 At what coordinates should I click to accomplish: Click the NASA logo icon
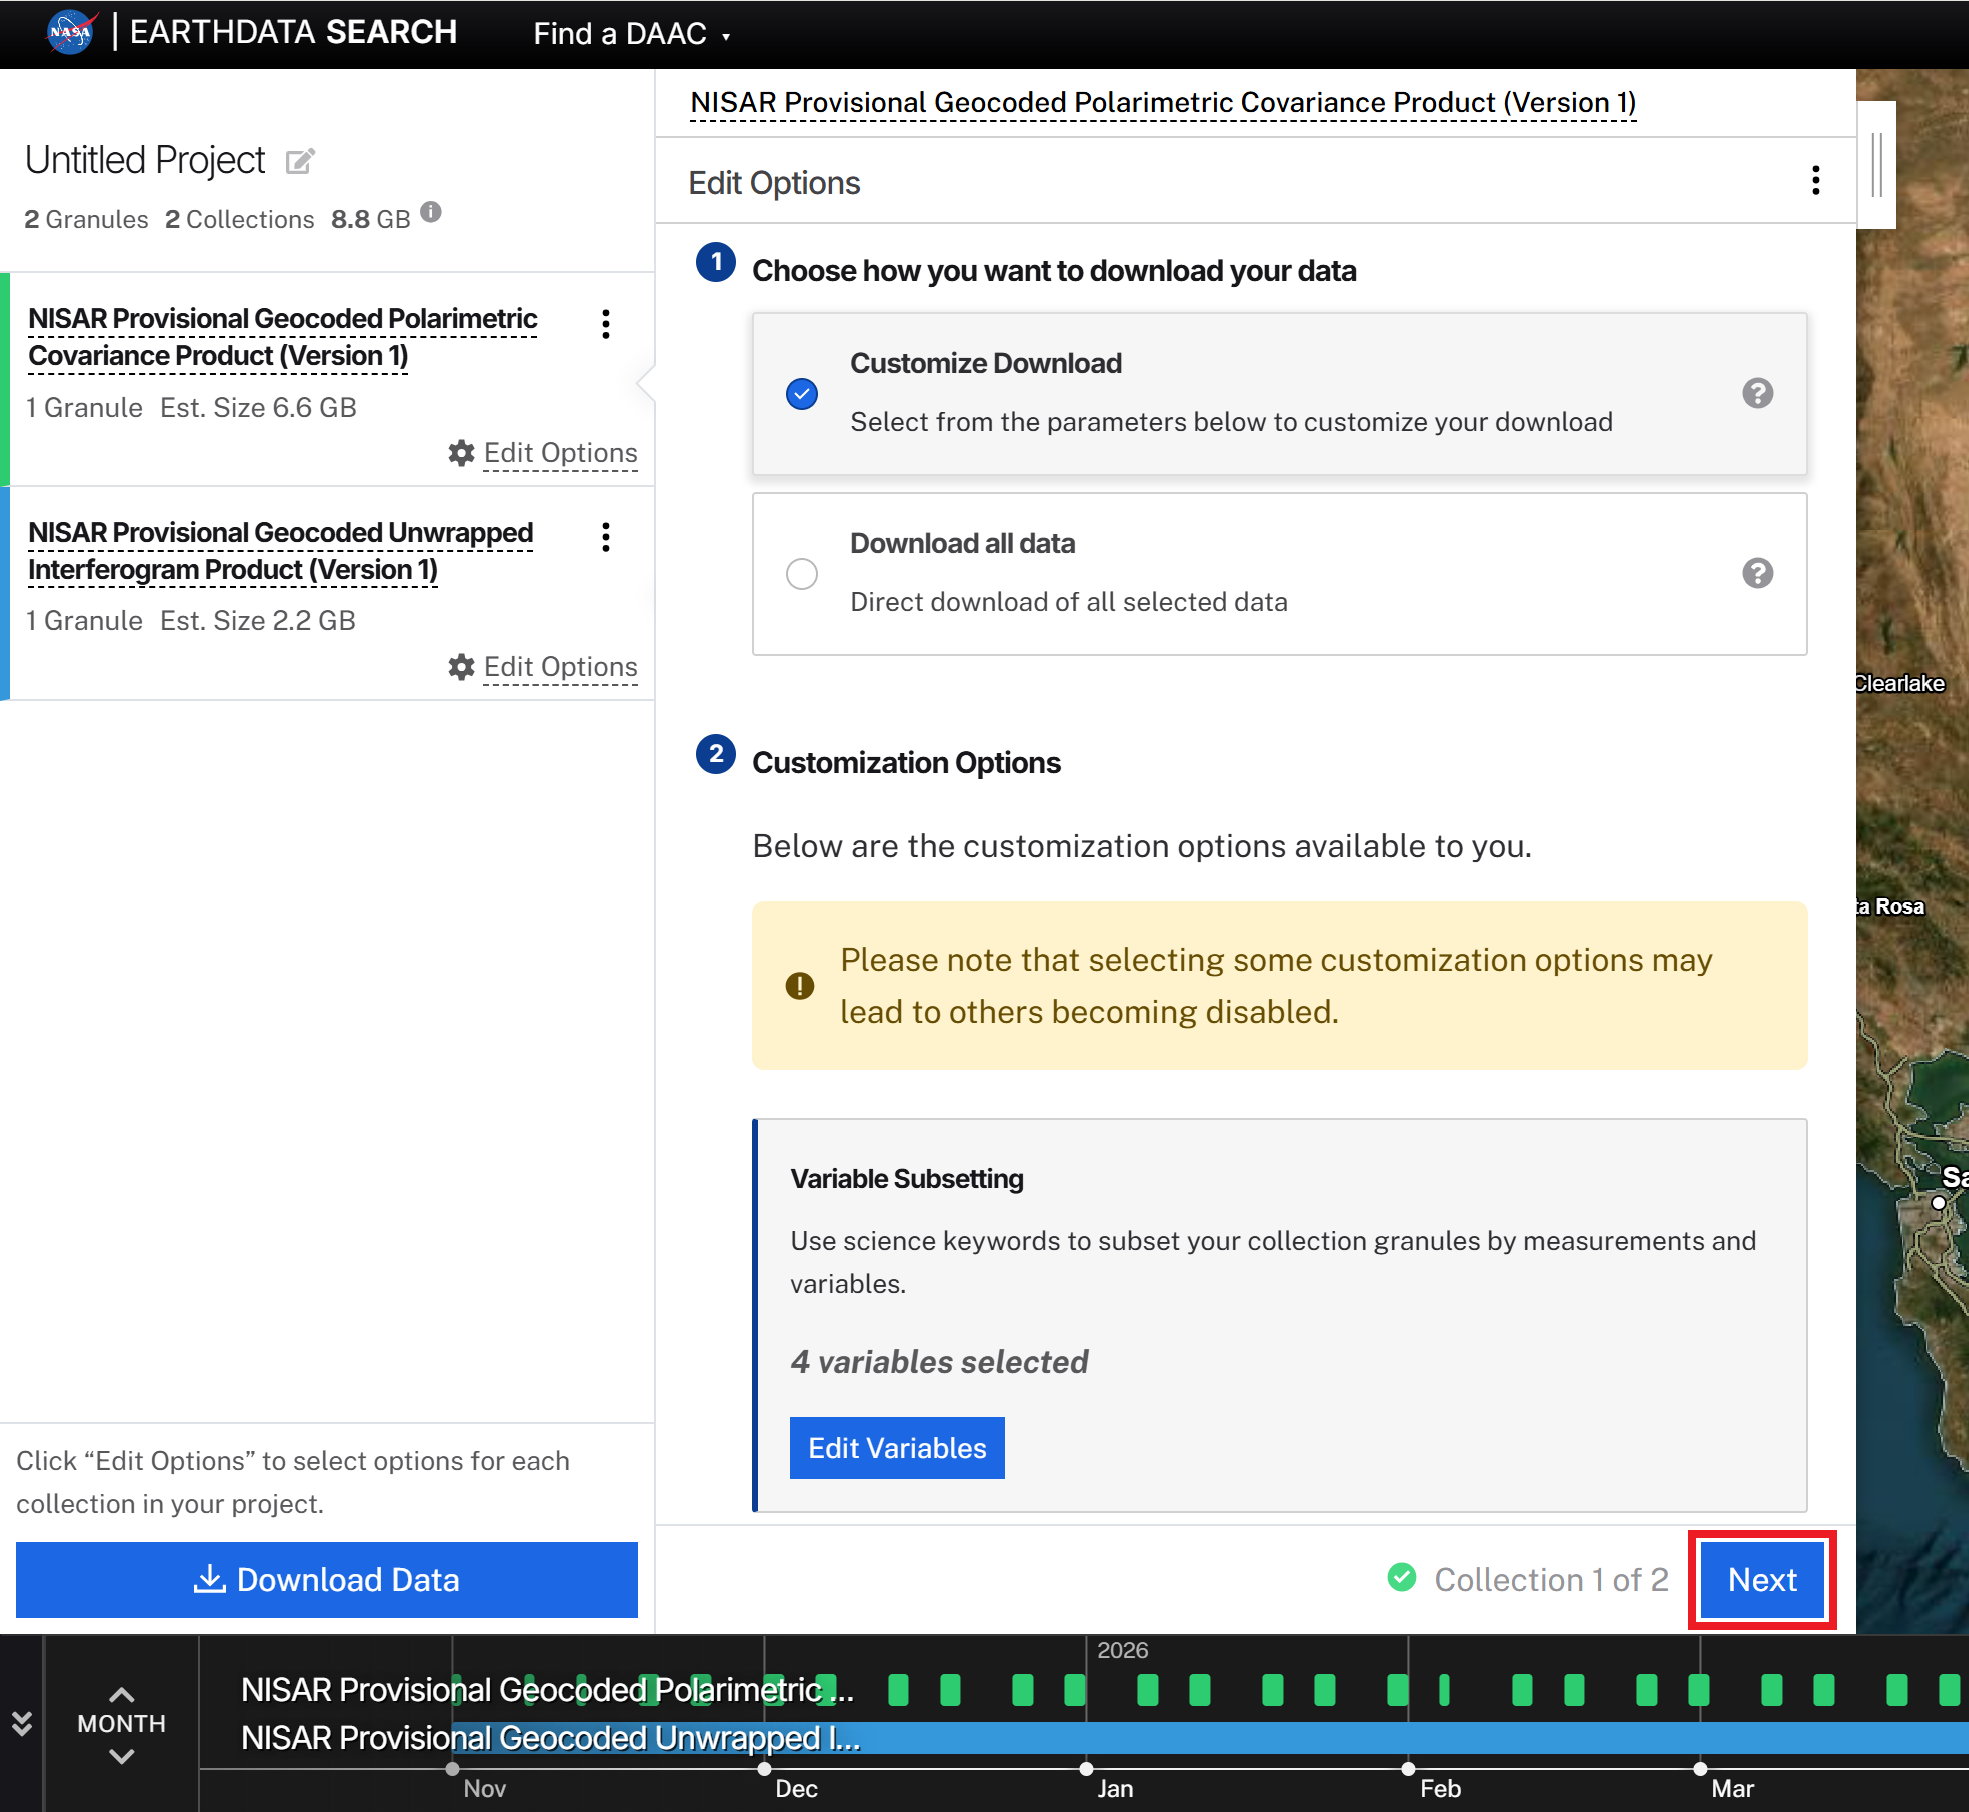[71, 32]
